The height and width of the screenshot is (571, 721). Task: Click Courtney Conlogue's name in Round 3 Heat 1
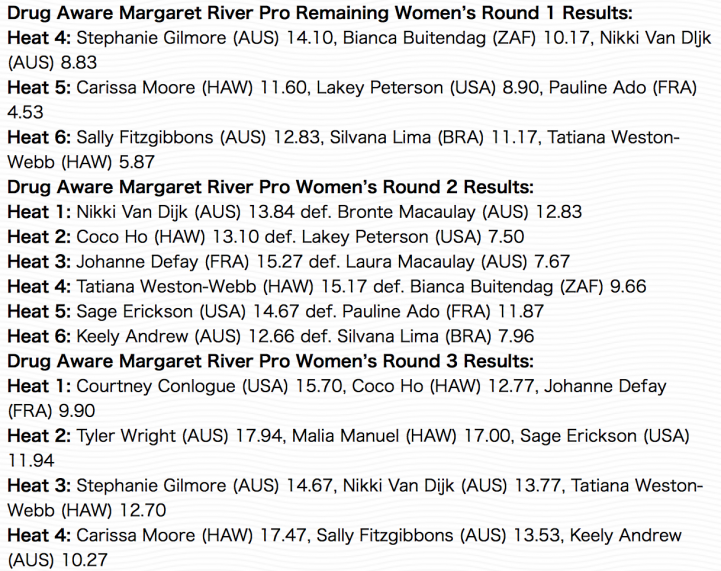[x=156, y=386]
